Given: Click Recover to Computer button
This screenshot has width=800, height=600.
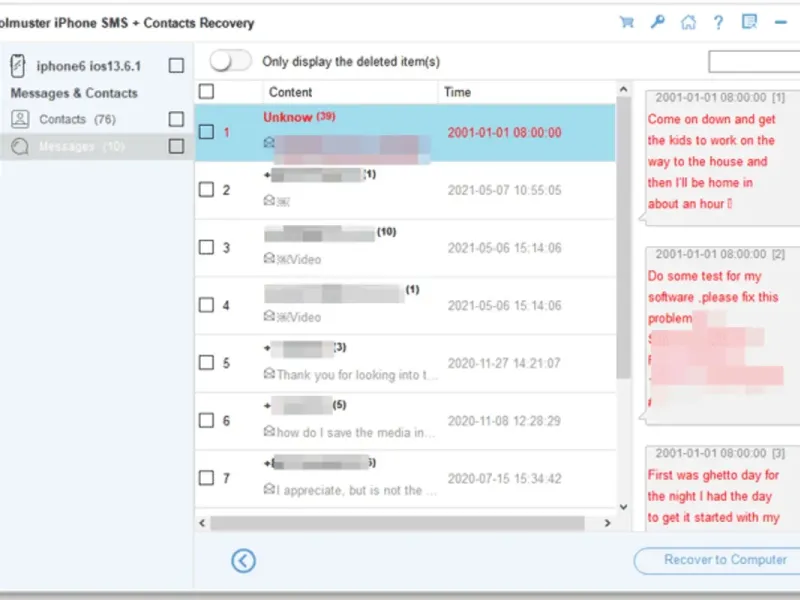Looking at the screenshot, I should click(x=717, y=560).
